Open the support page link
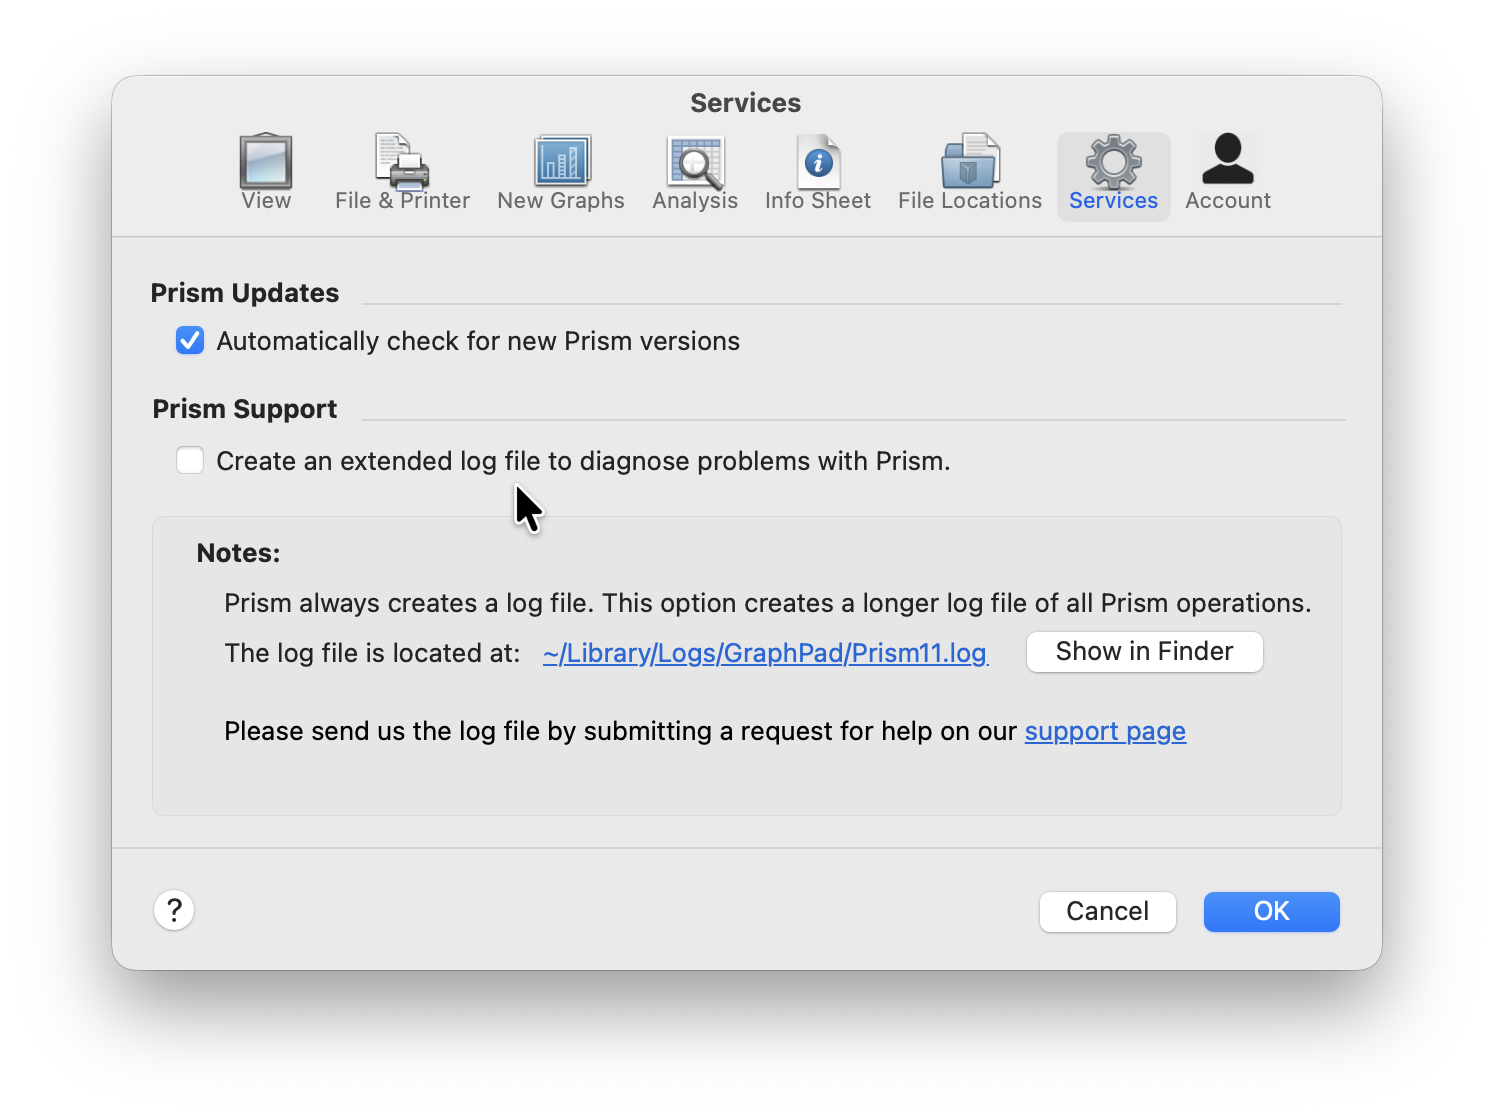The image size is (1494, 1118). tap(1105, 731)
